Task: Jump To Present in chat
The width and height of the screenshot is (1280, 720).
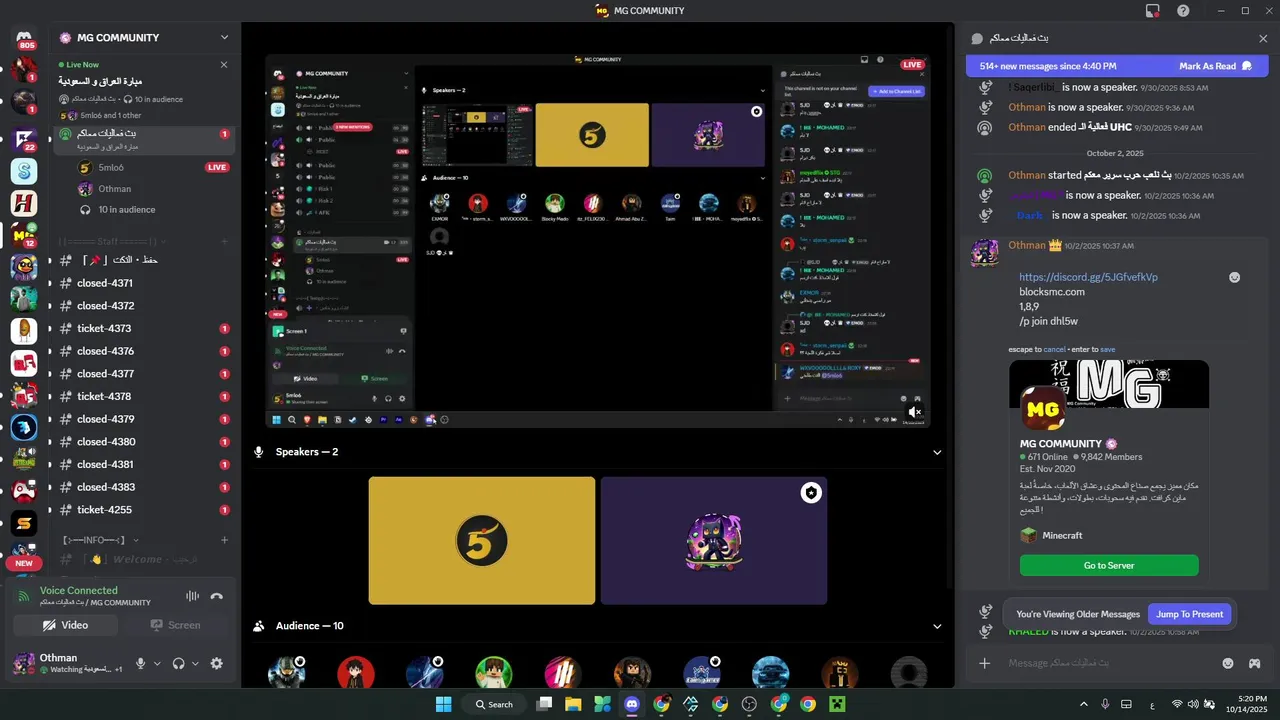Action: (1190, 614)
